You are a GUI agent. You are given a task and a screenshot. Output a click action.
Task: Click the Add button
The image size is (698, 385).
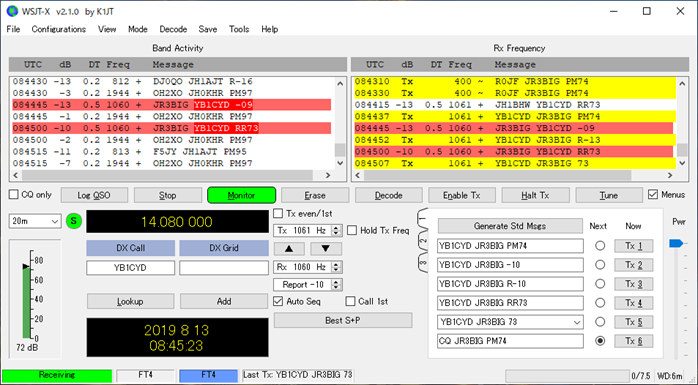click(224, 301)
